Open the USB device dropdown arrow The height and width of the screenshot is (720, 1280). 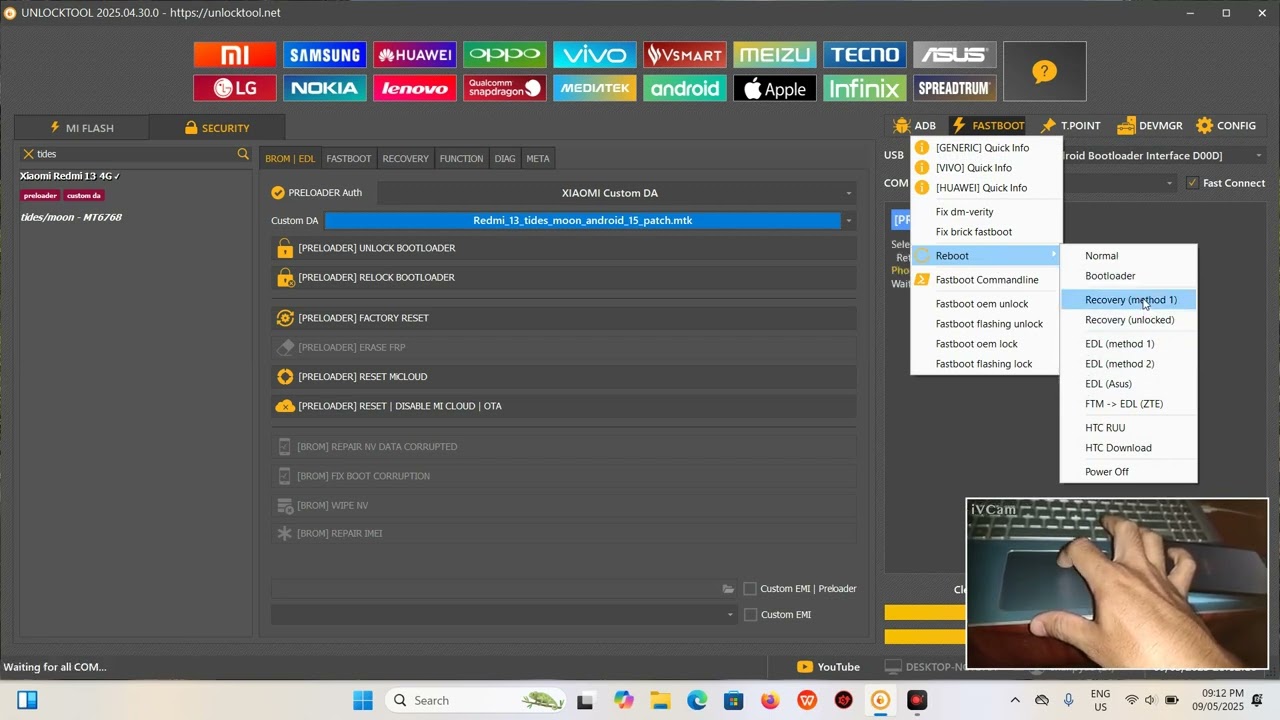pyautogui.click(x=1259, y=156)
